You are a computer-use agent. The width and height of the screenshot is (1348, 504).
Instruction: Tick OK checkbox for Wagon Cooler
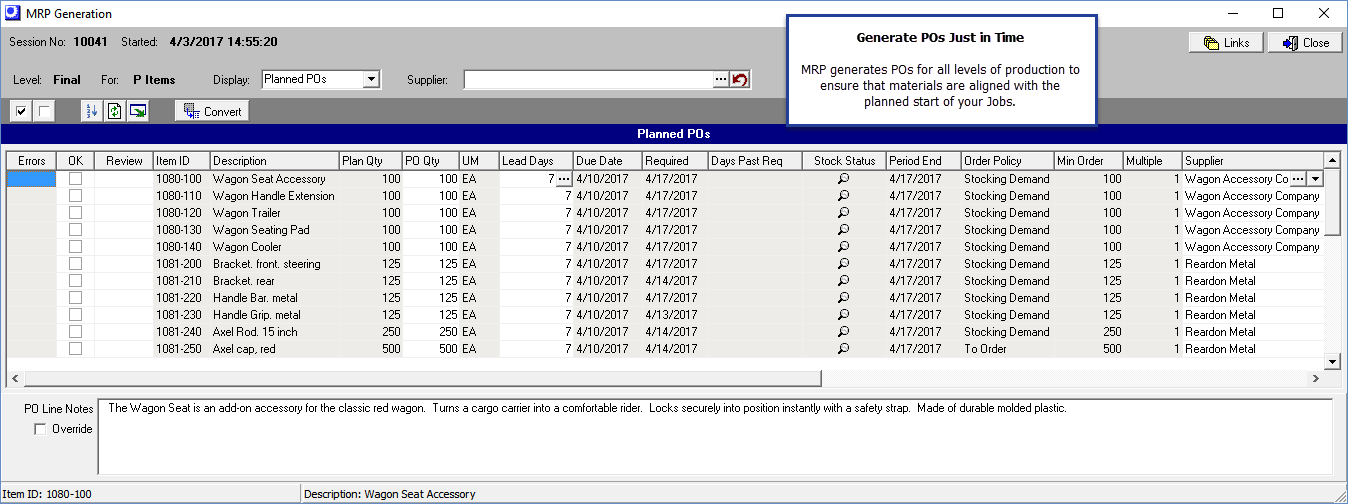point(75,247)
